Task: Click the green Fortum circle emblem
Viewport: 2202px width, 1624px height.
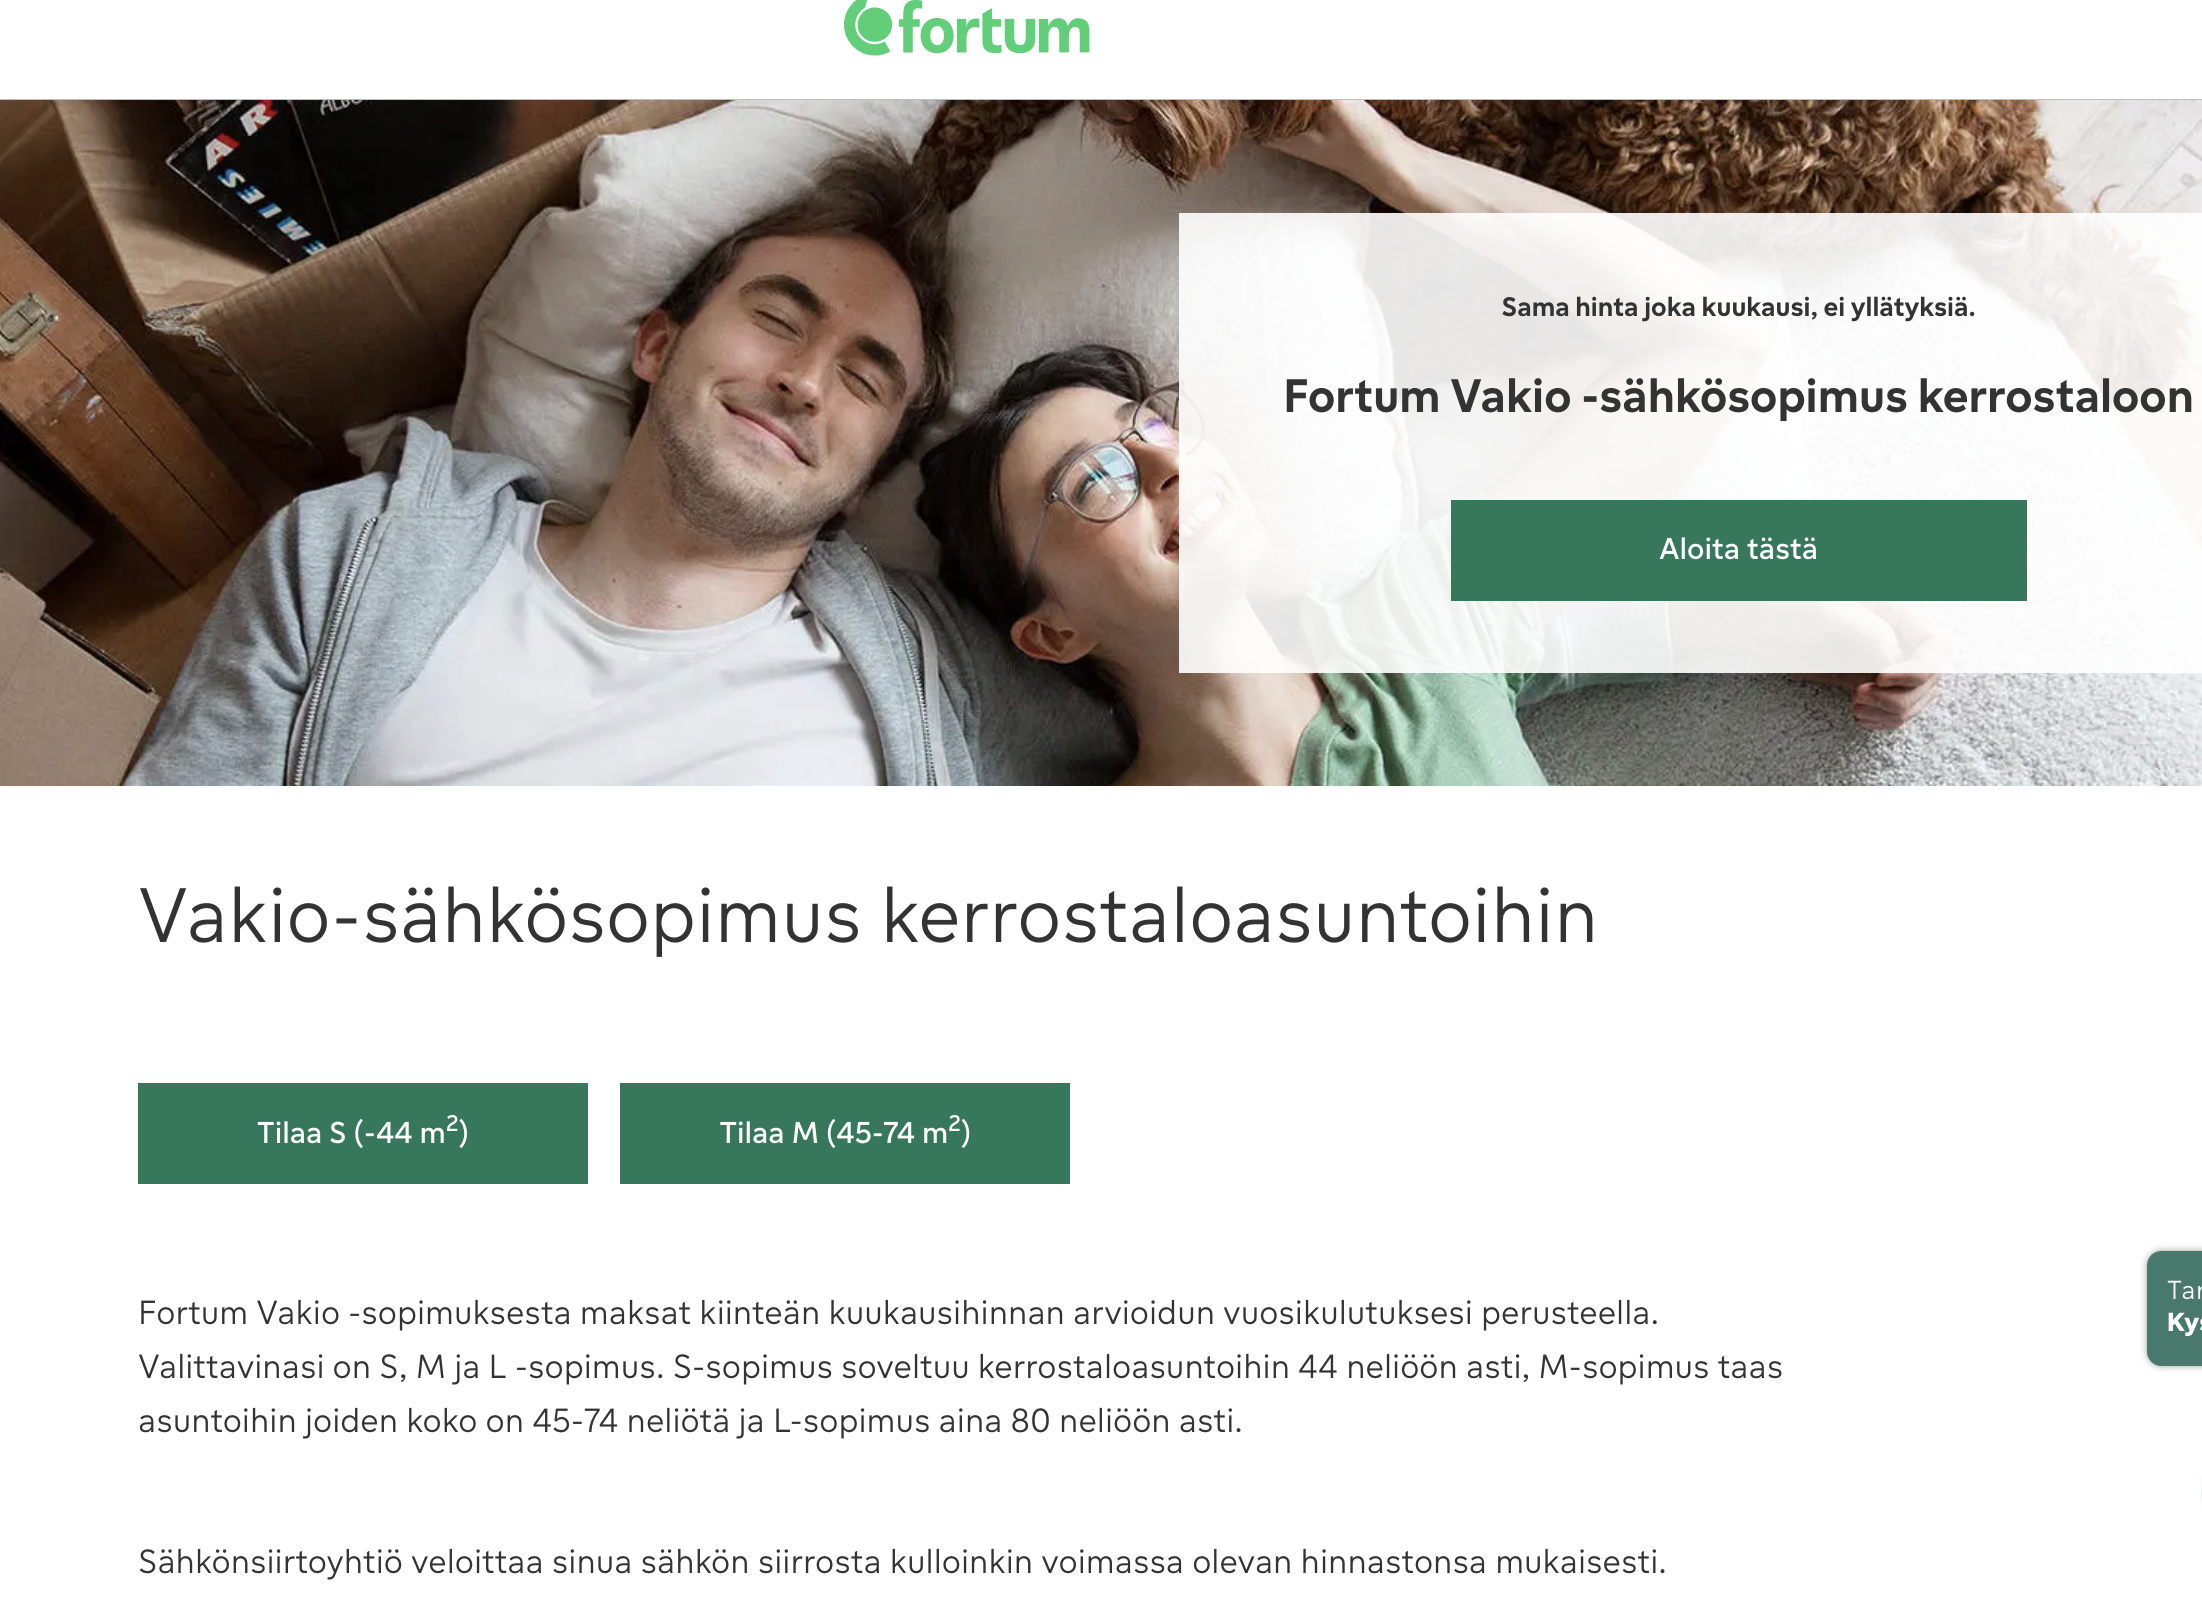Action: click(x=868, y=27)
